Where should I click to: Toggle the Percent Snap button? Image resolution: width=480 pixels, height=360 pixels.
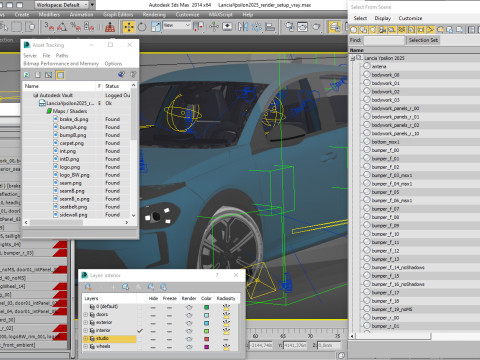coord(75,27)
